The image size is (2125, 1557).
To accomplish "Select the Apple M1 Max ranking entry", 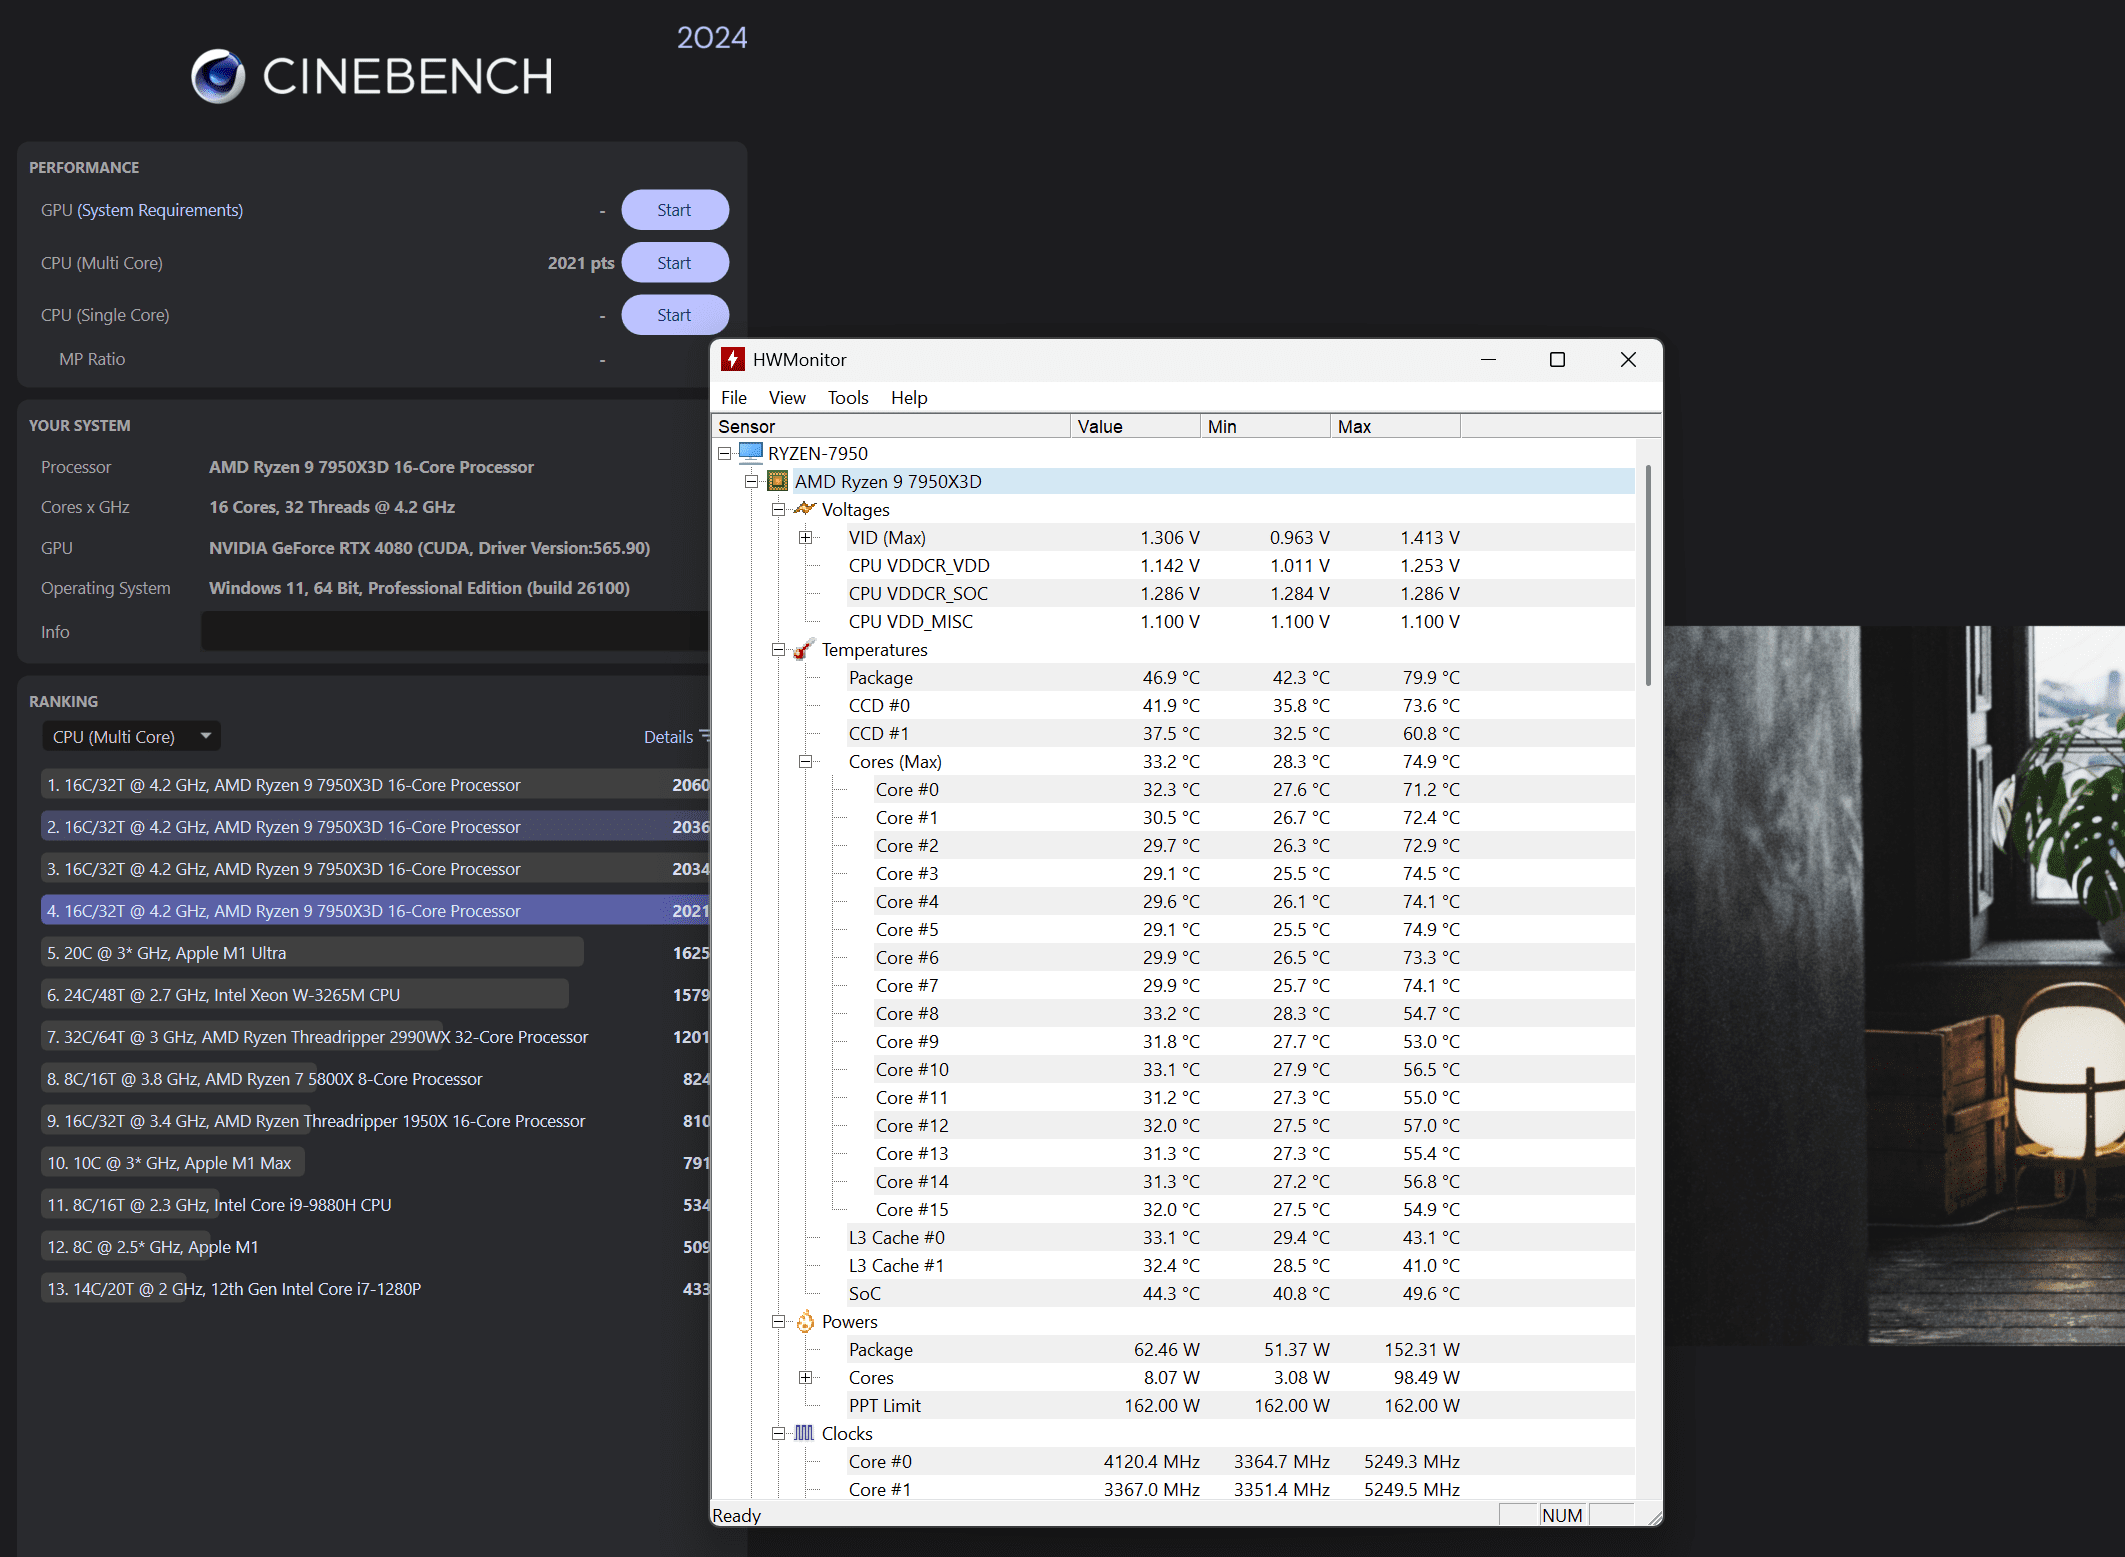I will (375, 1163).
